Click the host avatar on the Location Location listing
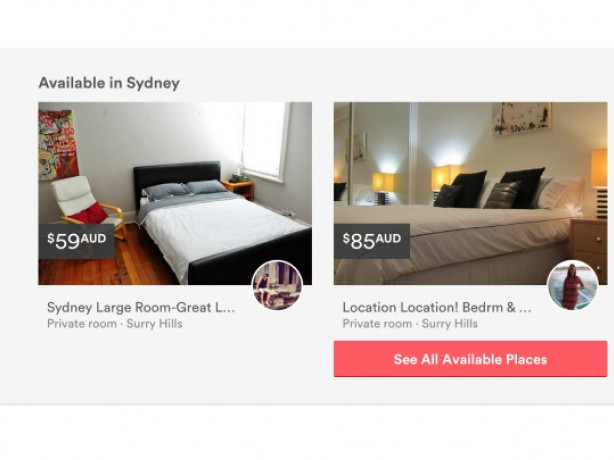Viewport: 614px width, 460px height. click(572, 285)
